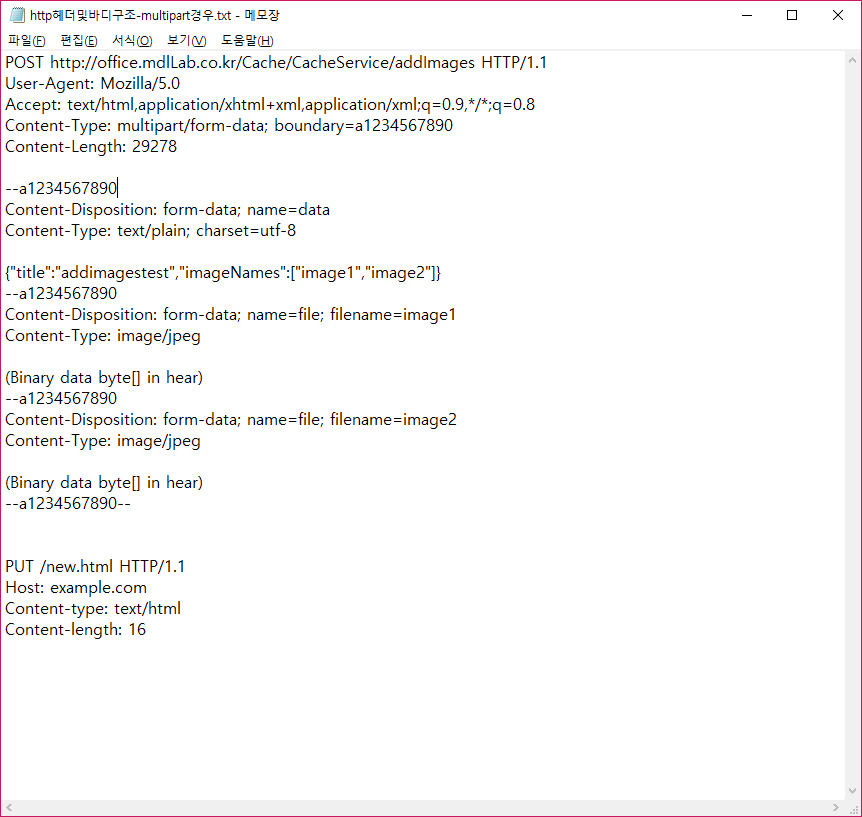The width and height of the screenshot is (862, 817).
Task: Minimize the Notepad window
Action: pos(747,15)
